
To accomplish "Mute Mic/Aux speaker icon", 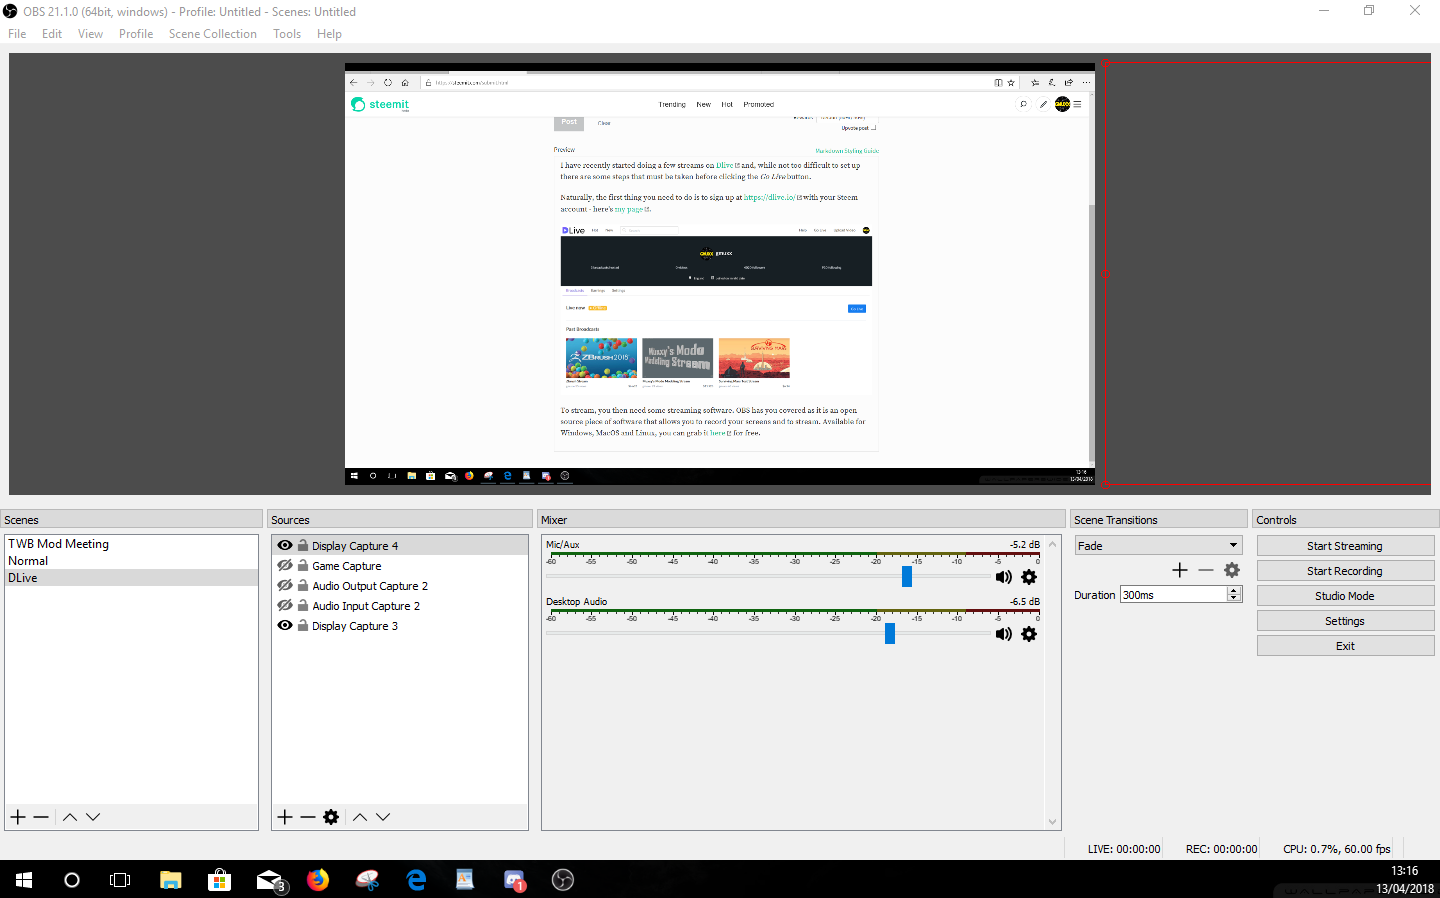I will tap(1004, 577).
